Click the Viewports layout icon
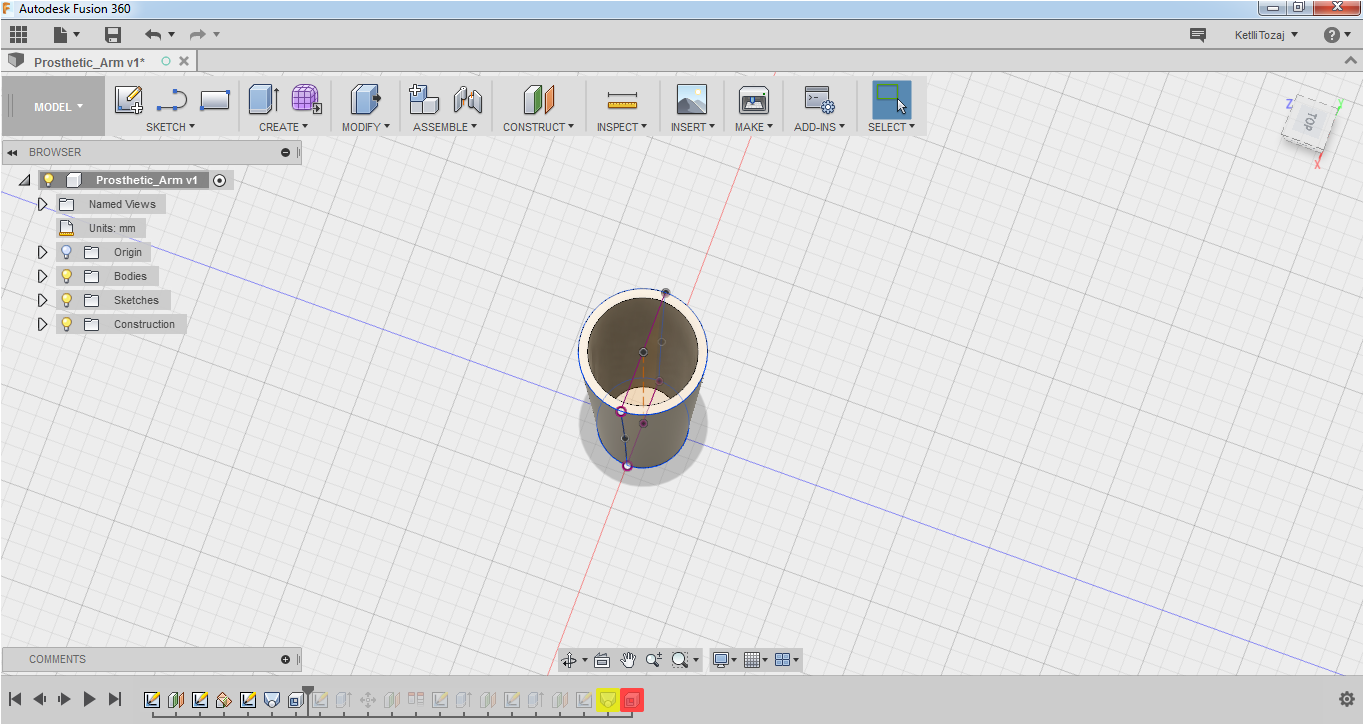The image size is (1370, 724). point(783,660)
